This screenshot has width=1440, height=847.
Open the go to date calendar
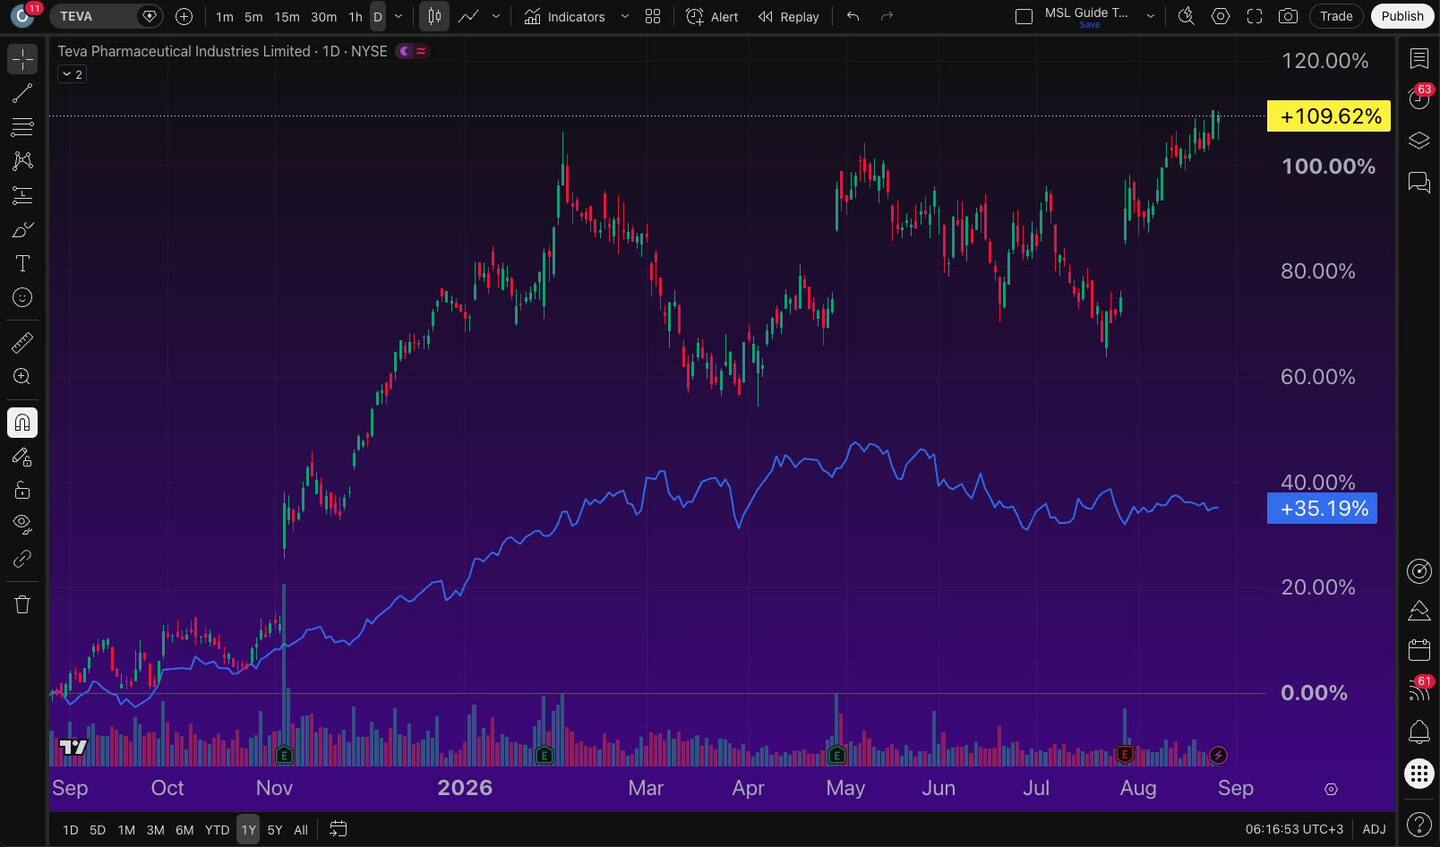tap(338, 829)
